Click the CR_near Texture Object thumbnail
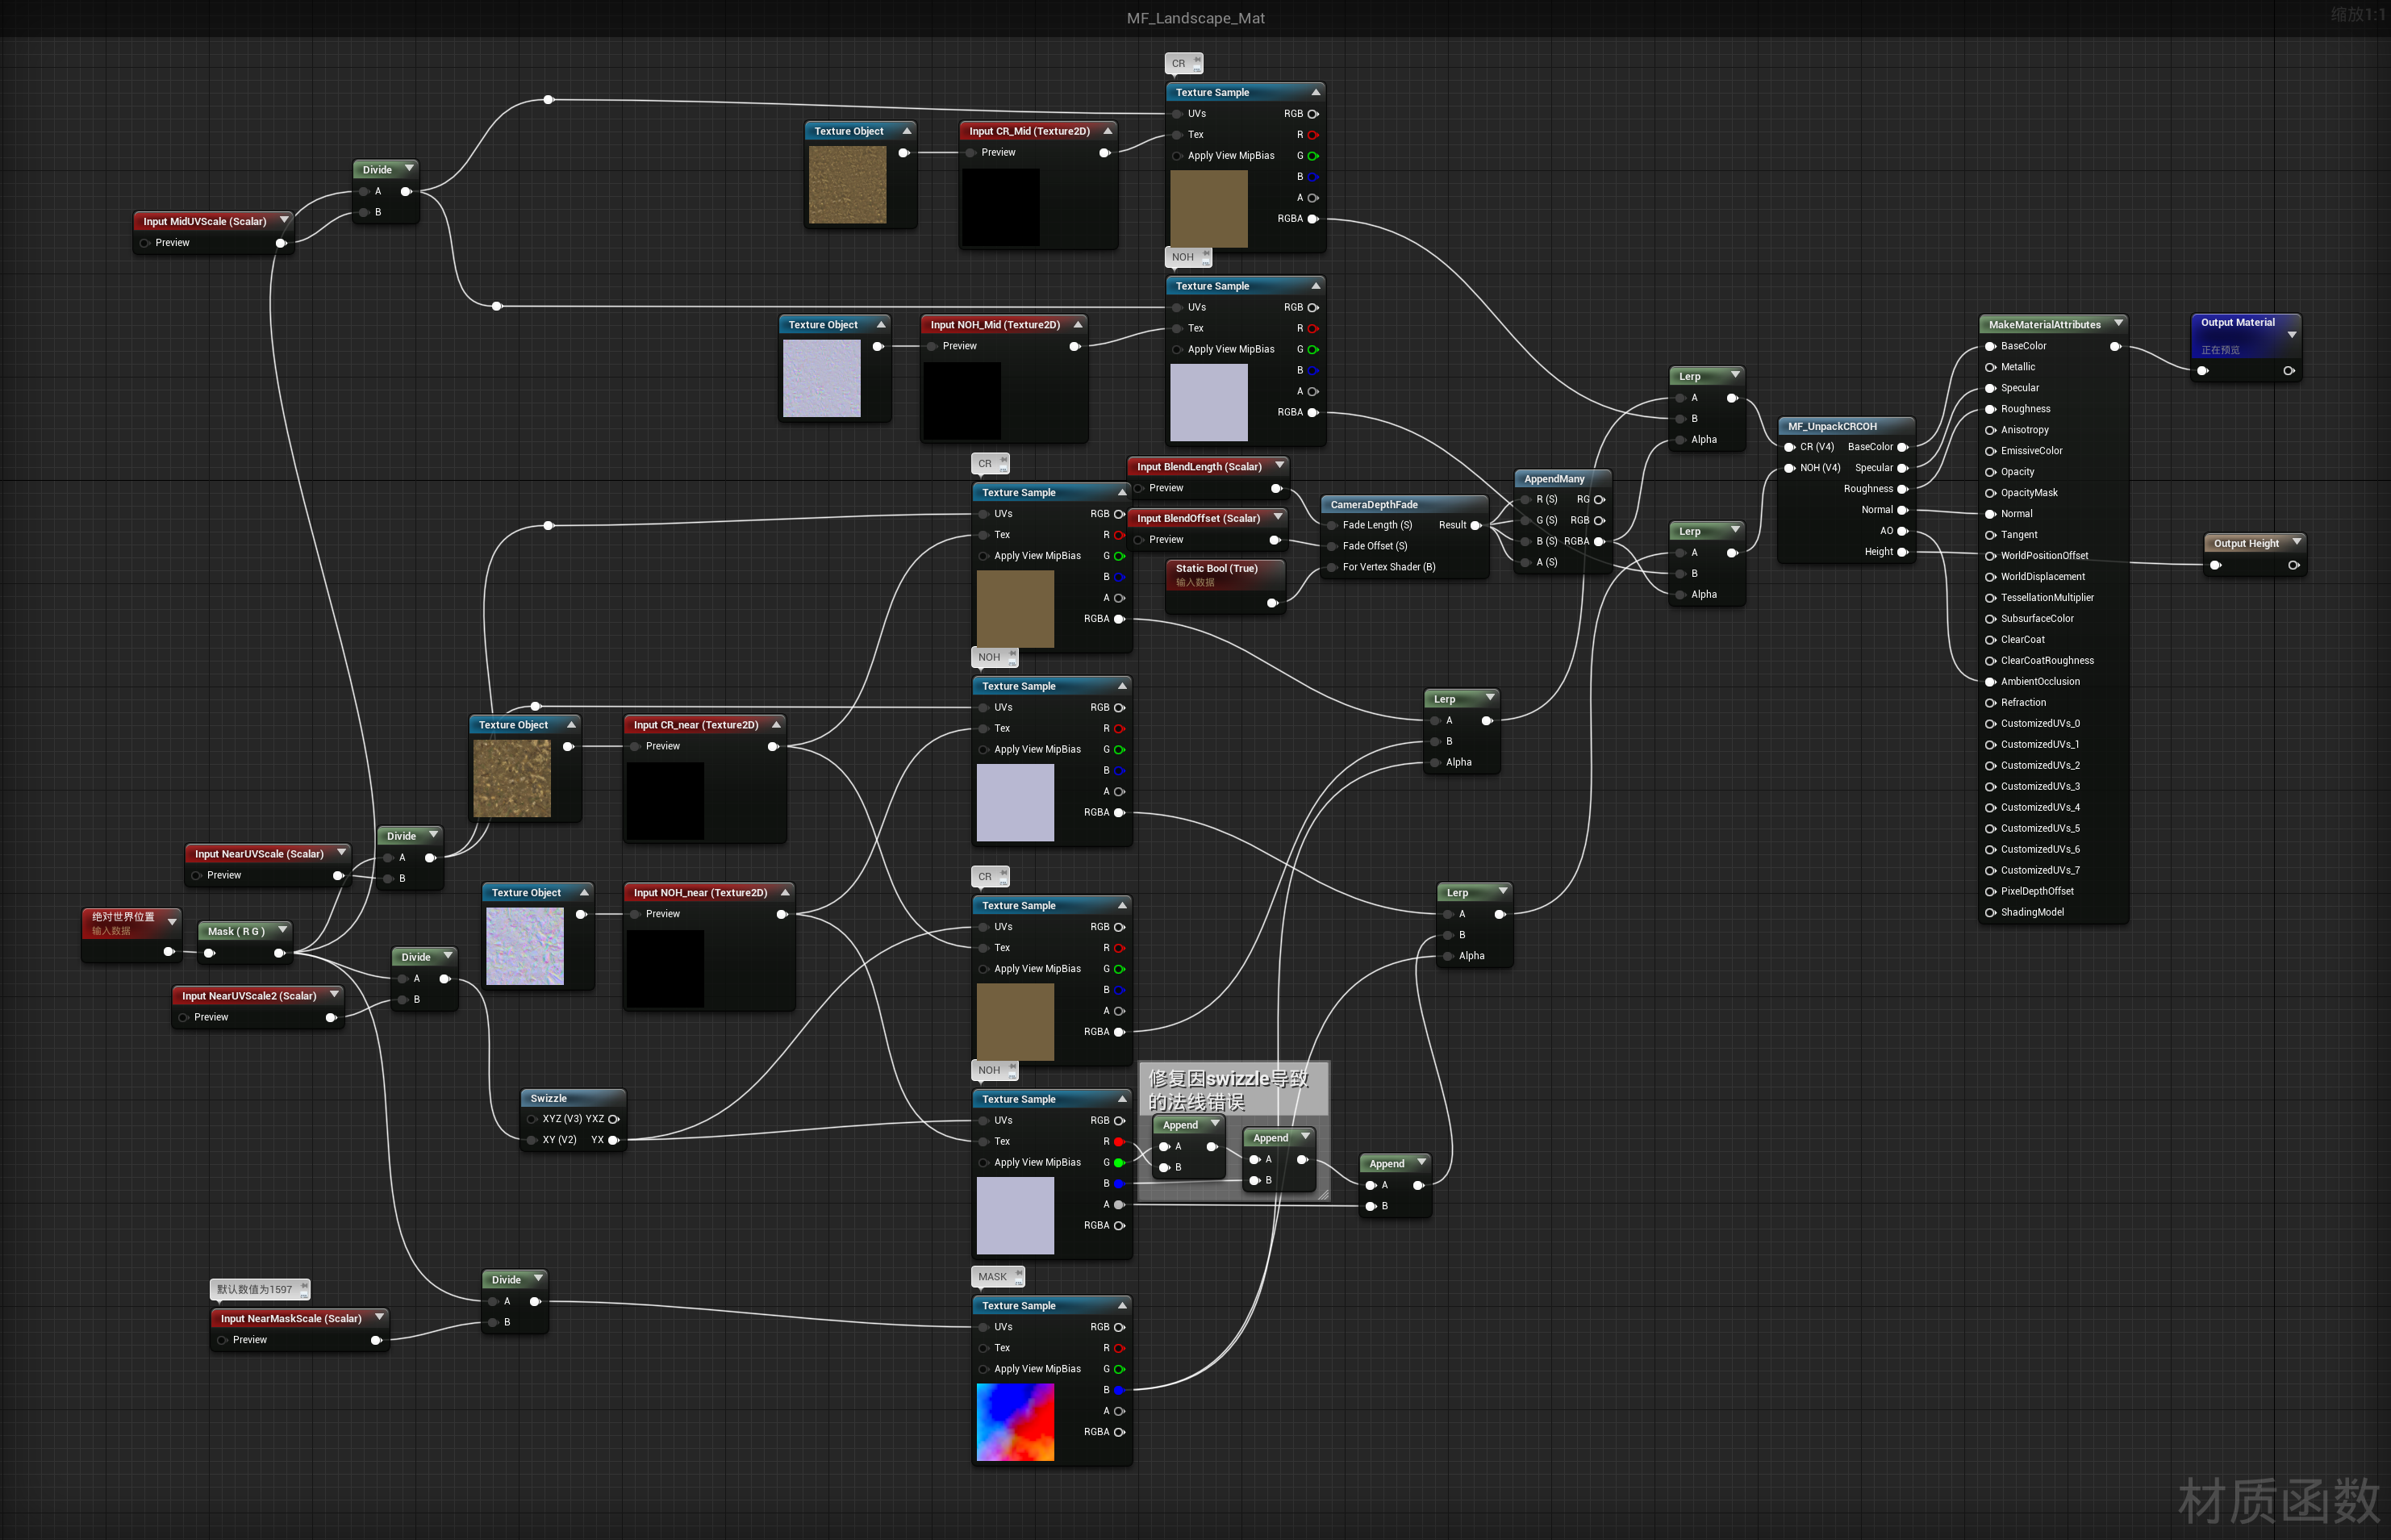2391x1540 pixels. 511,778
